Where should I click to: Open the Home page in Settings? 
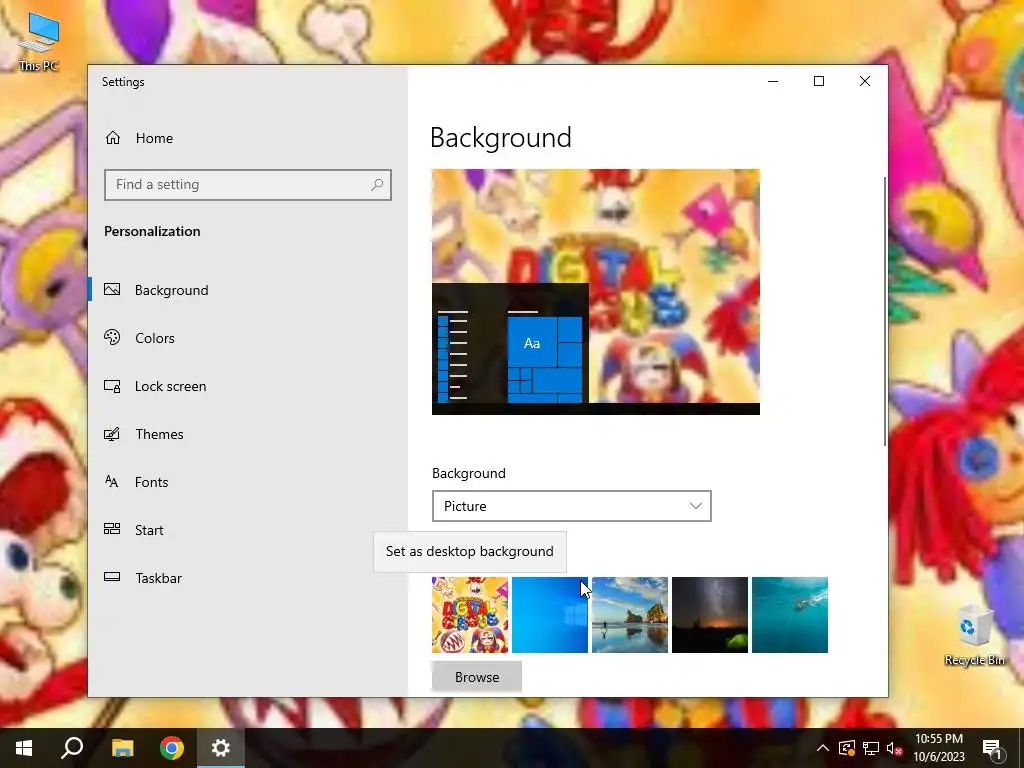coord(248,138)
